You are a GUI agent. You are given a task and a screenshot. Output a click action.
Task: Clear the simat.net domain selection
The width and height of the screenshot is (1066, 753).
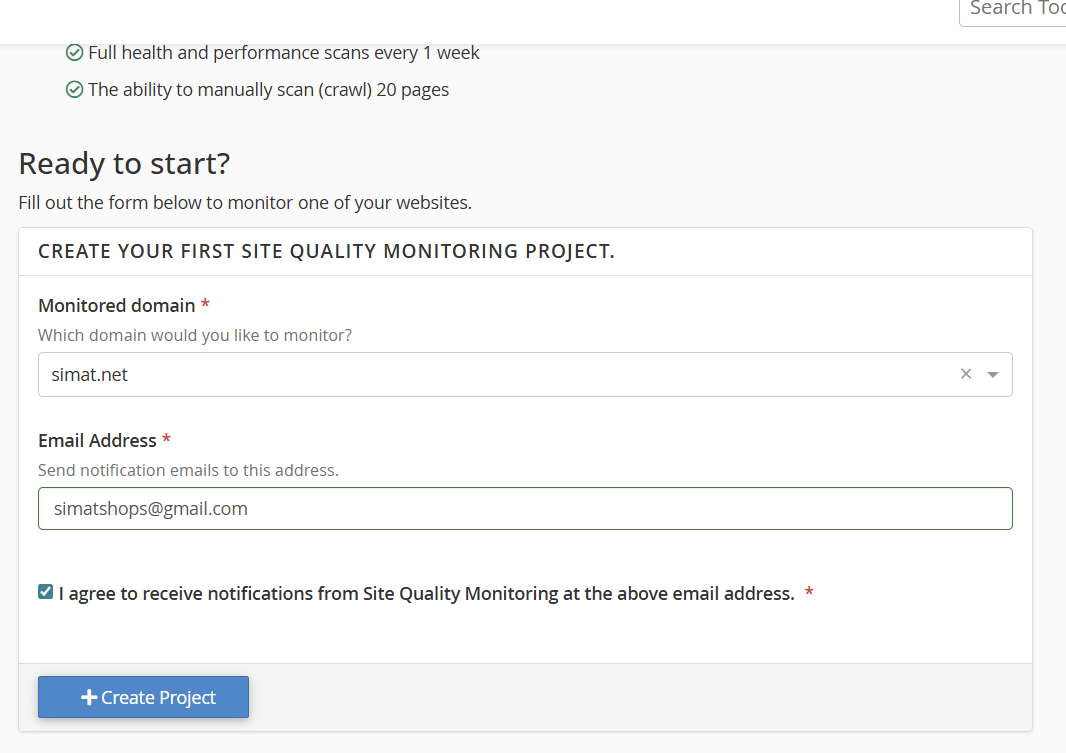coord(965,374)
